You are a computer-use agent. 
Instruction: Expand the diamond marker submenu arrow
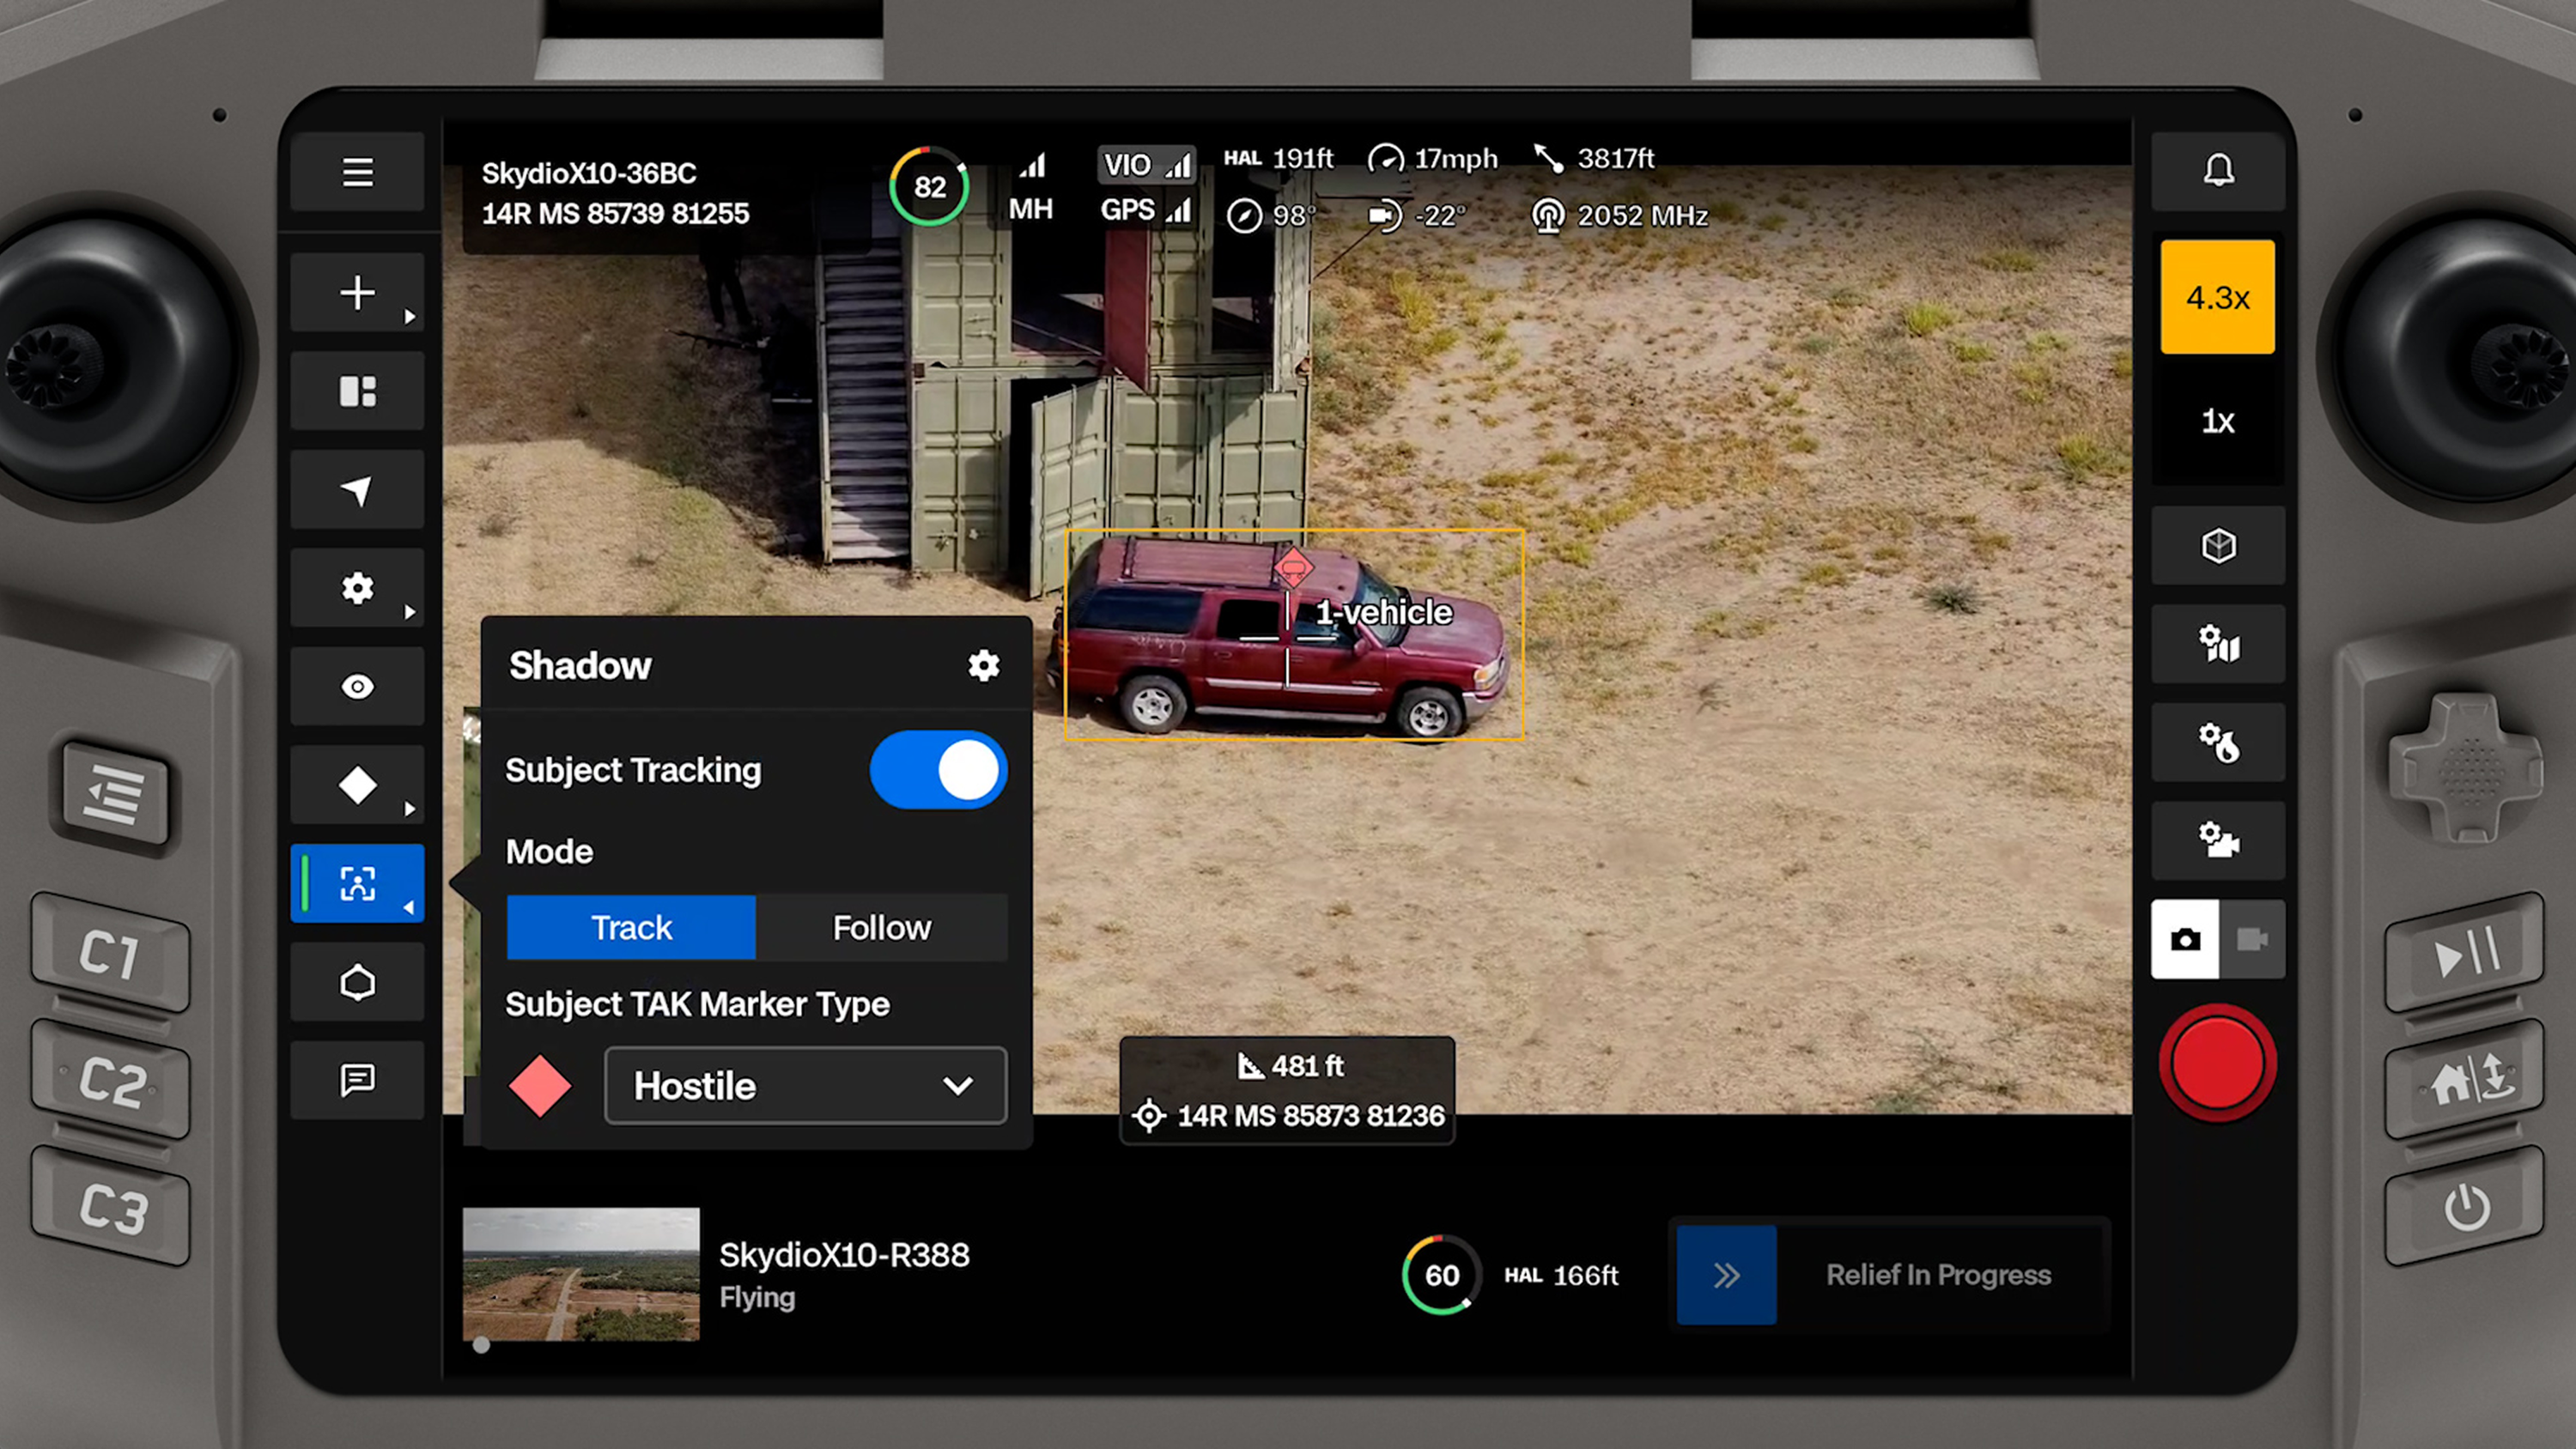pyautogui.click(x=409, y=809)
